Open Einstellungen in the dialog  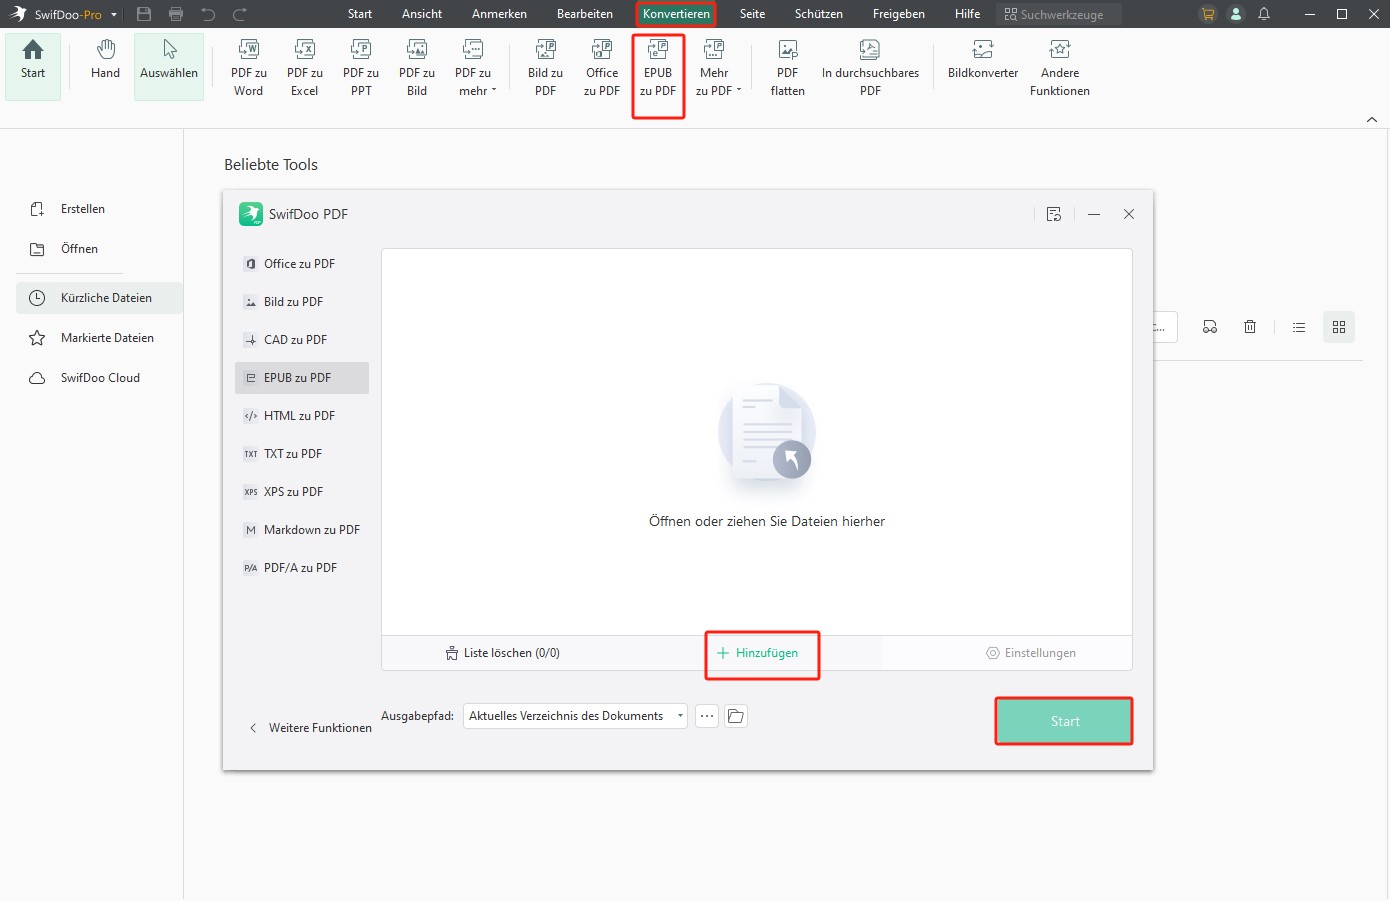coord(1031,653)
